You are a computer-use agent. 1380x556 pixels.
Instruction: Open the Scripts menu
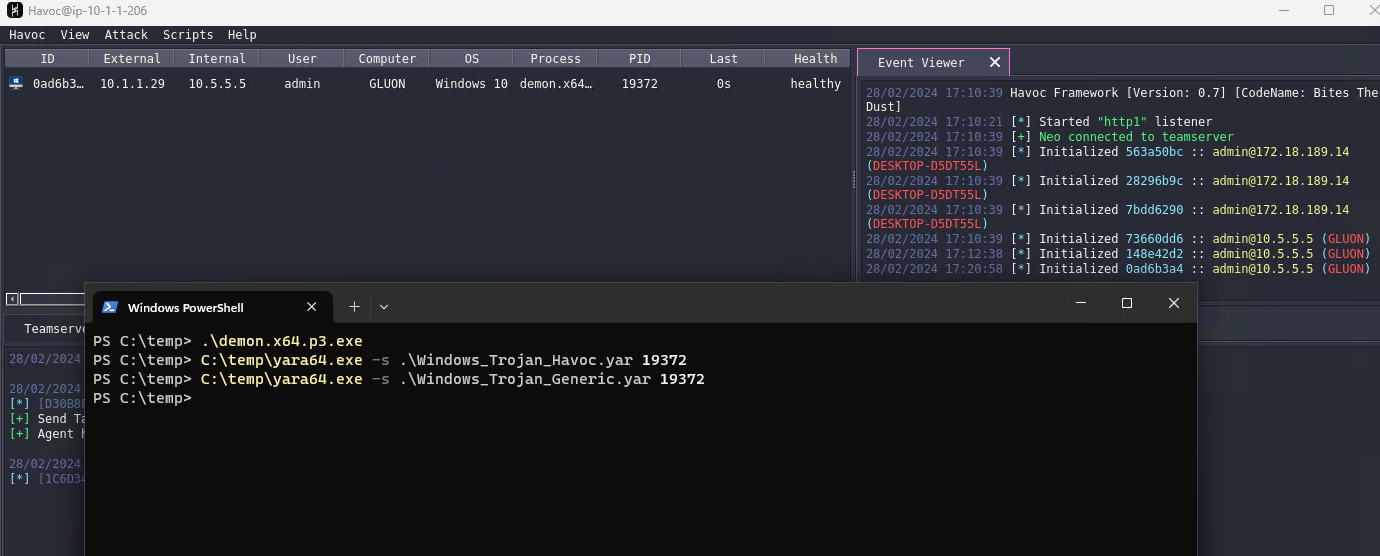click(188, 35)
